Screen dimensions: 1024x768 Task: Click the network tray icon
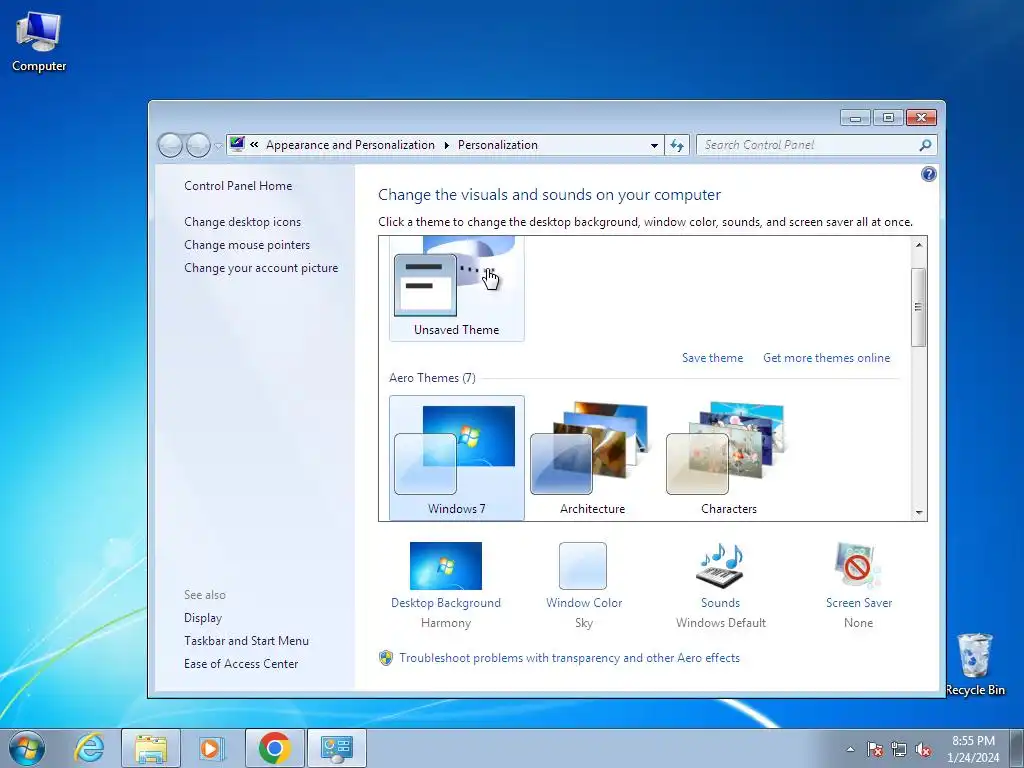pos(899,749)
